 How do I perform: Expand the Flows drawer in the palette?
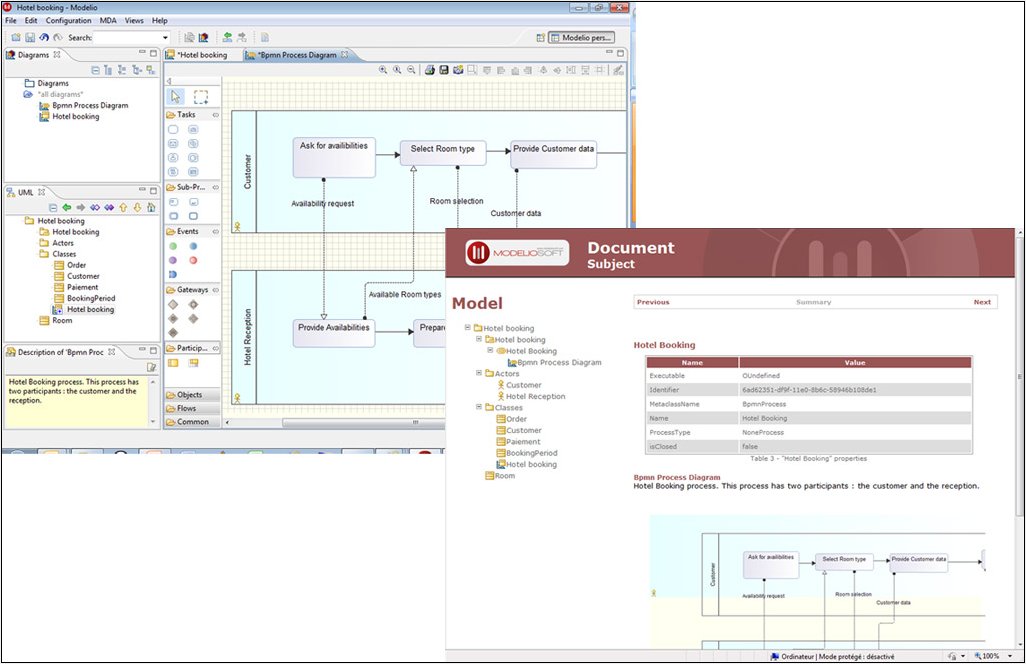tap(192, 408)
